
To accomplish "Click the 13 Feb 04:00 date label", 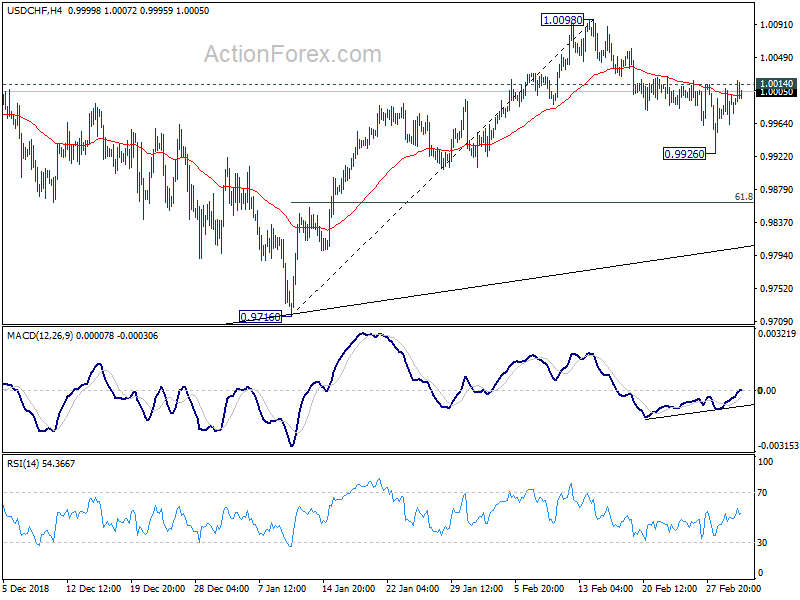I will [x=606, y=589].
